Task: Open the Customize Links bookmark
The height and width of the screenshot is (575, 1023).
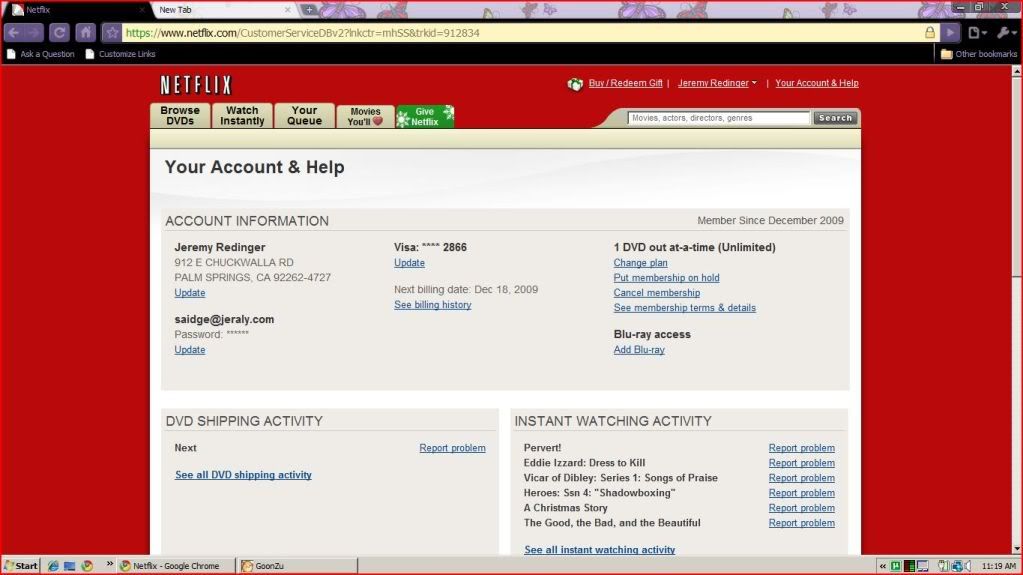Action: point(120,54)
